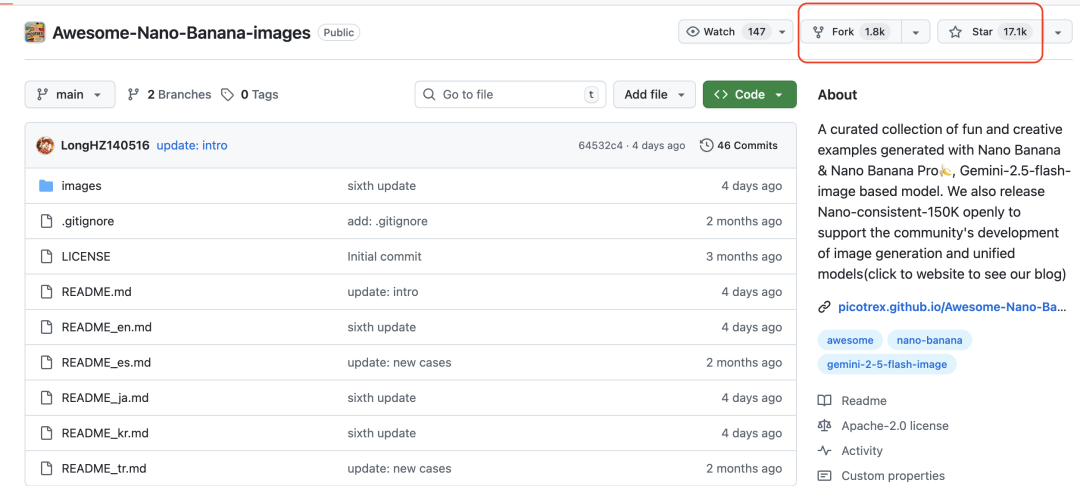Open the green Code dropdown button
The height and width of the screenshot is (486, 1080).
[x=749, y=94]
